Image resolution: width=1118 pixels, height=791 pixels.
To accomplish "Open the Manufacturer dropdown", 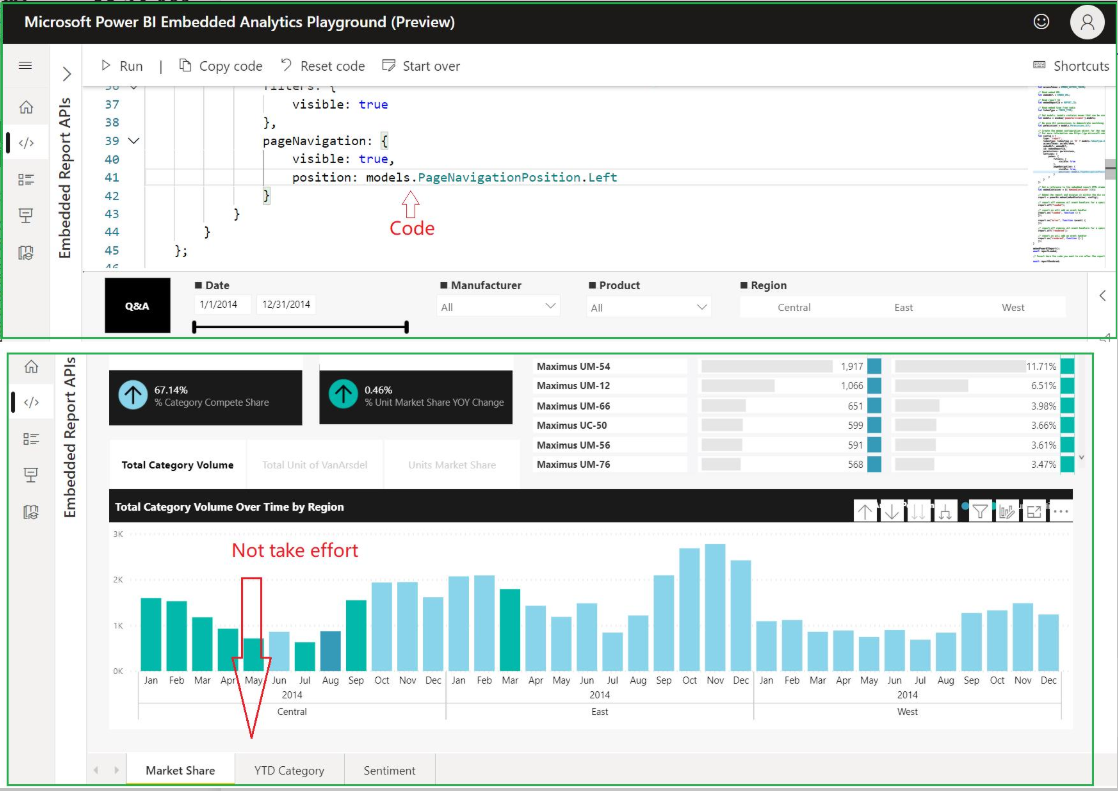I will 498,307.
